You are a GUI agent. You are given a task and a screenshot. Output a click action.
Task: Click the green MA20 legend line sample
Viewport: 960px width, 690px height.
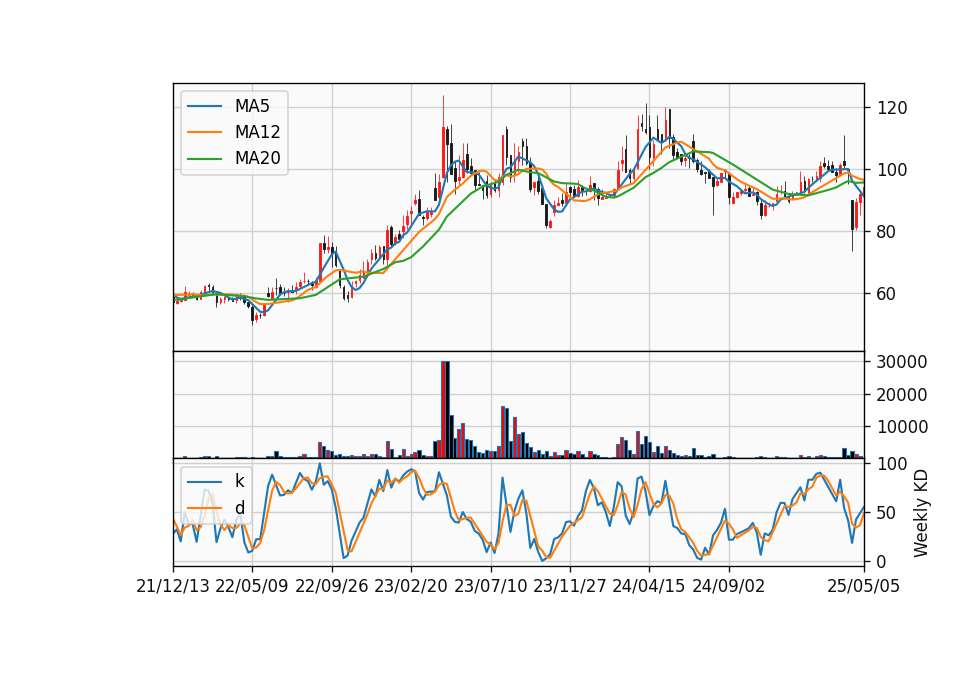204,159
